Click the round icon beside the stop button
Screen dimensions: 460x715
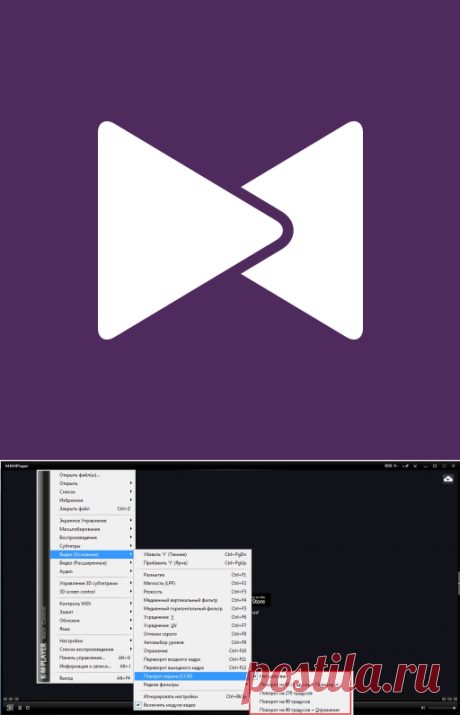[x=27, y=708]
